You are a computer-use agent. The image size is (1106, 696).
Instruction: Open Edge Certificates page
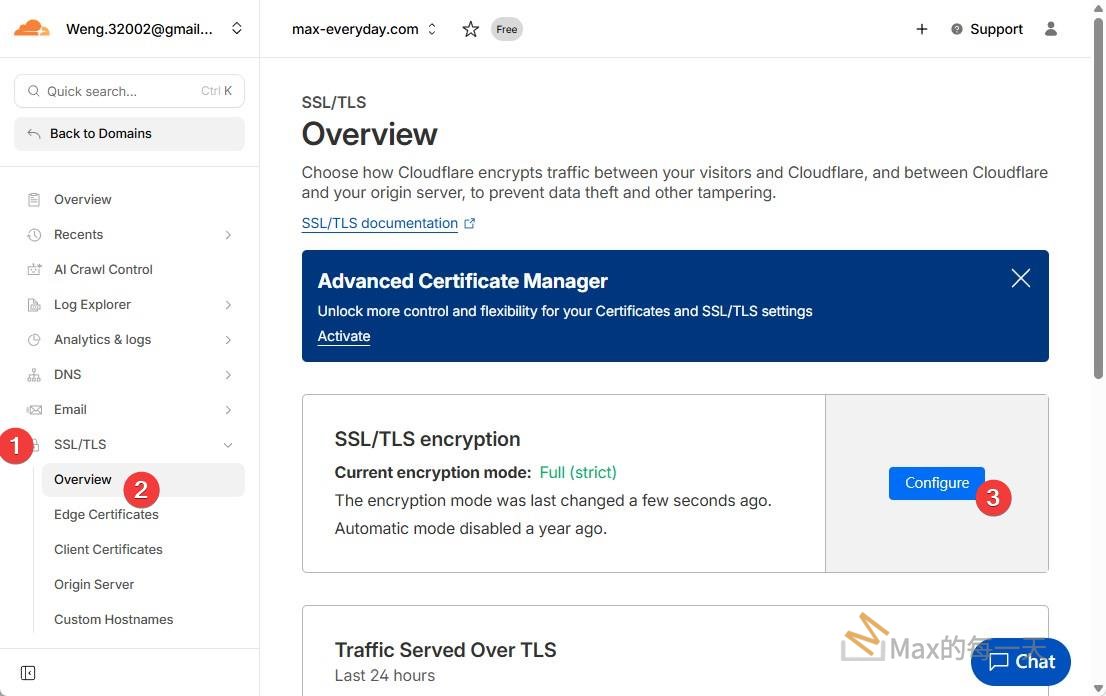(106, 514)
